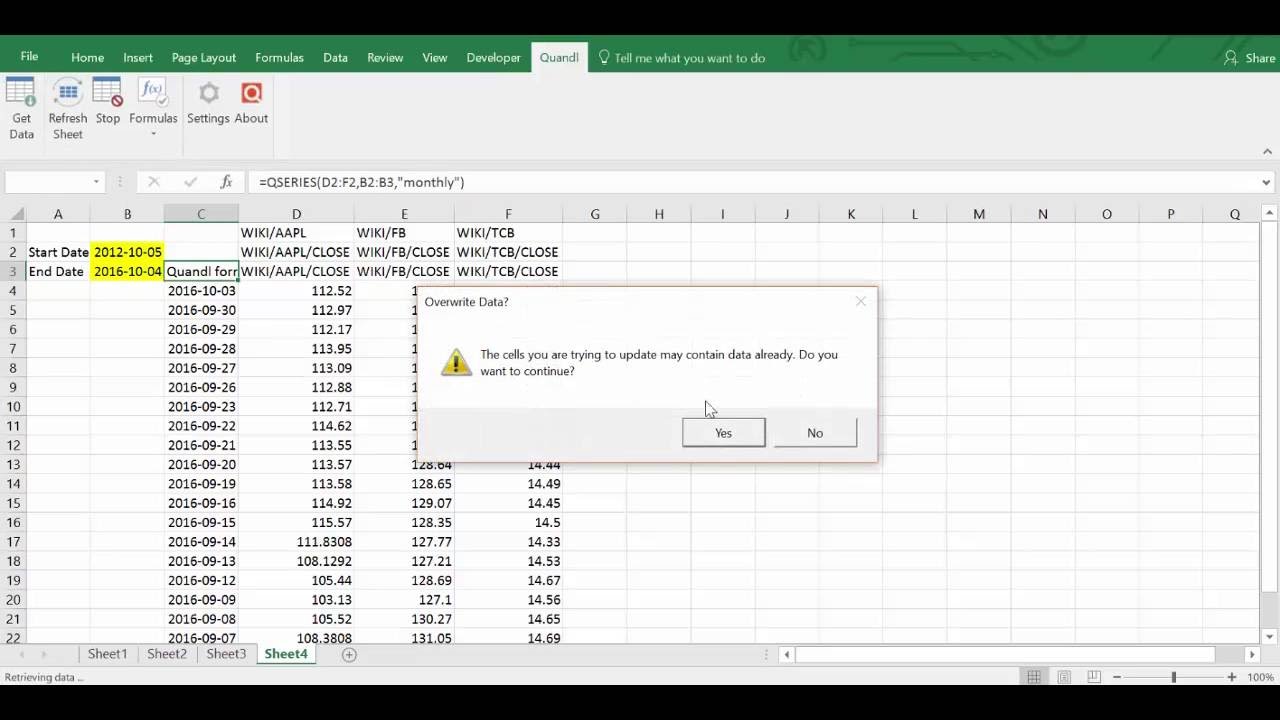Screen dimensions: 1280x720
Task: Open the Quandl Formulas dropdown button
Action: (152, 109)
